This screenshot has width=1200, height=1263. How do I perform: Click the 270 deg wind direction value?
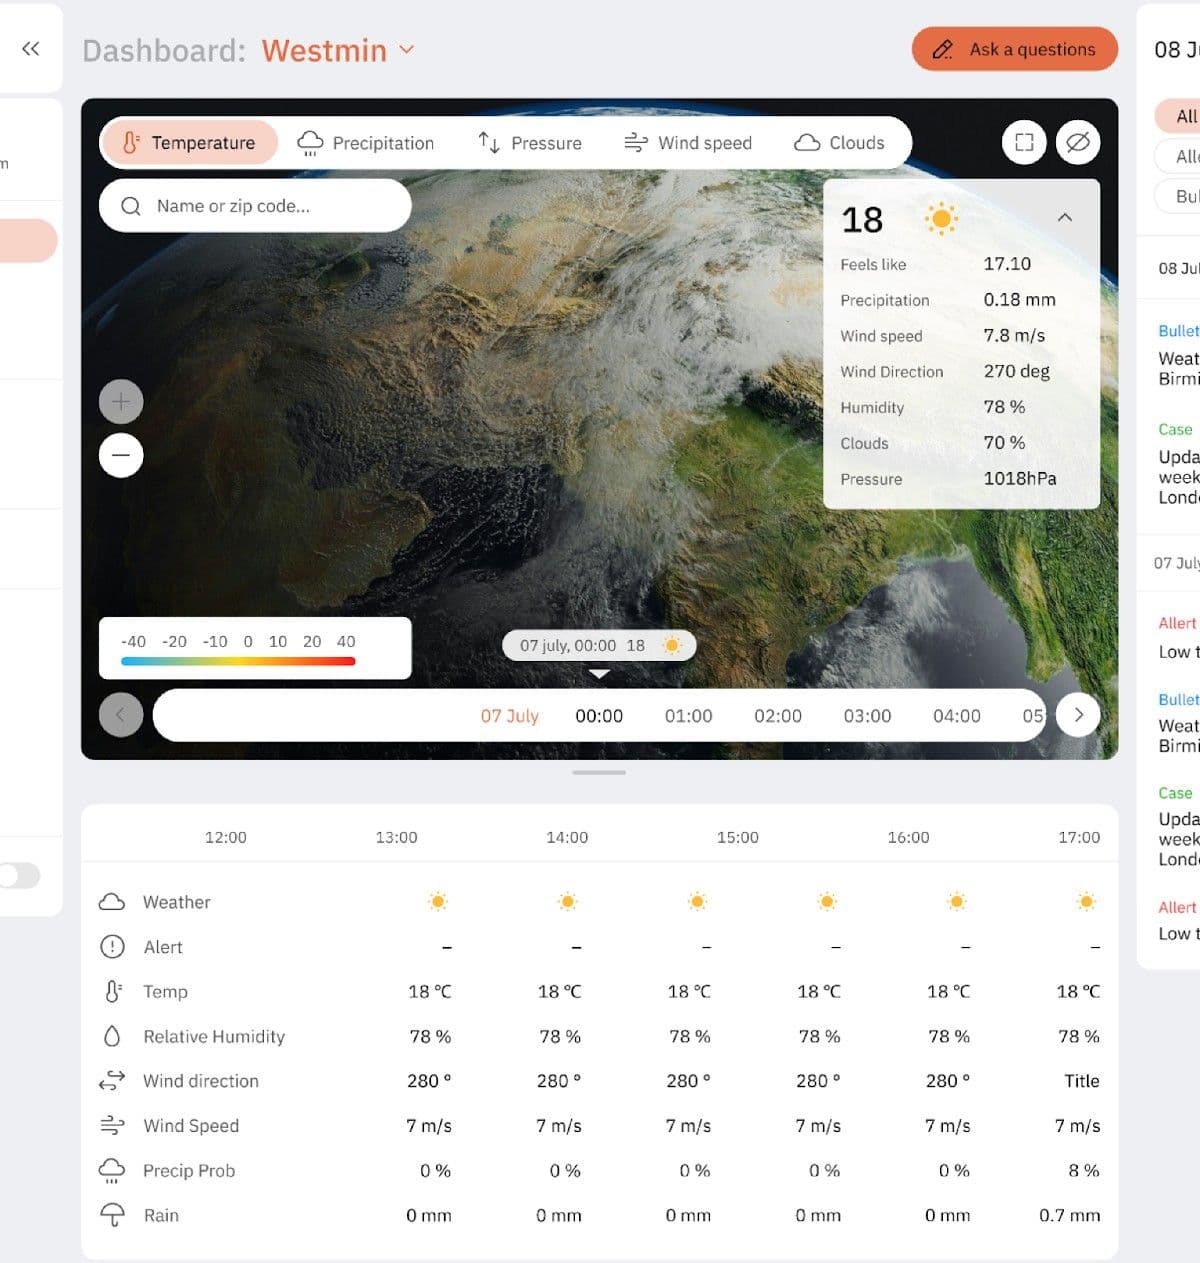pyautogui.click(x=1016, y=371)
